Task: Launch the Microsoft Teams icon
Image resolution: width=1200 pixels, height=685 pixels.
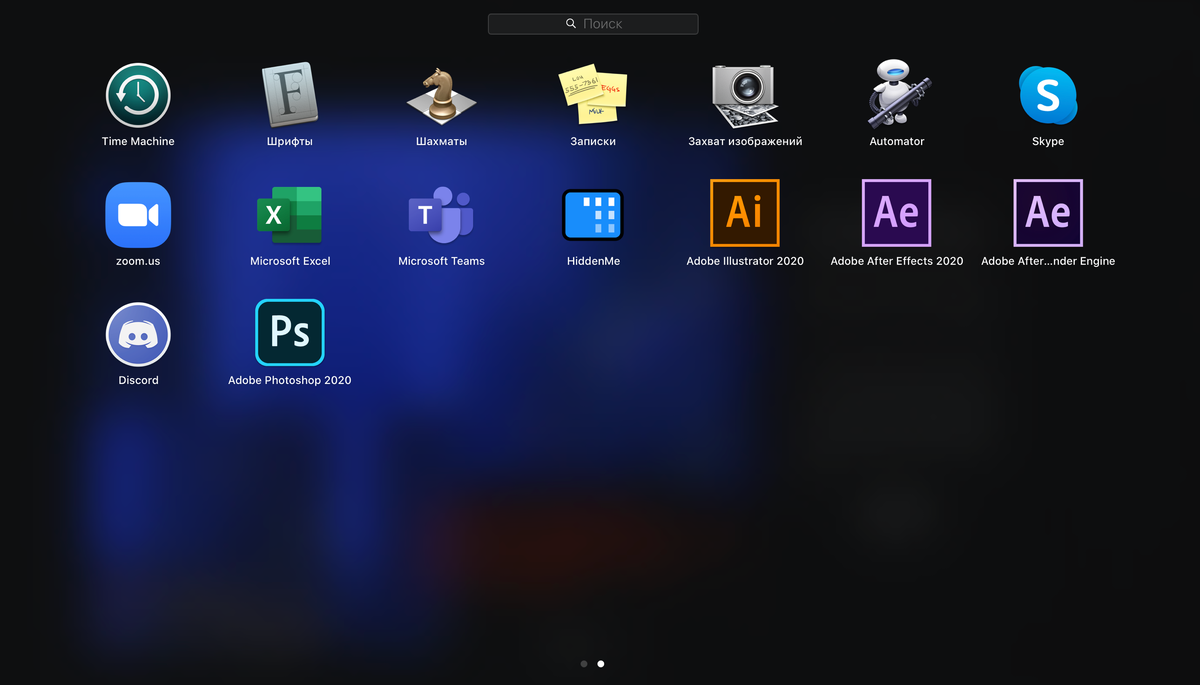Action: point(441,214)
